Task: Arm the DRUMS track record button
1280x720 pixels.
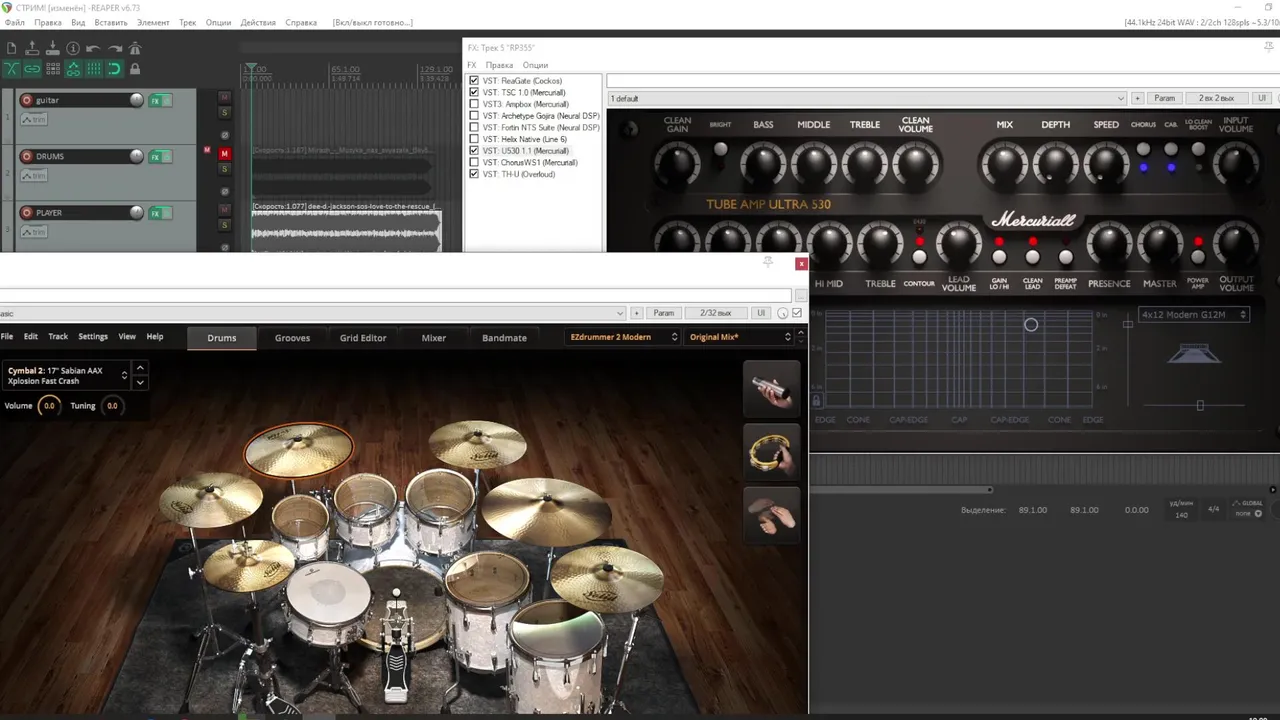Action: pyautogui.click(x=25, y=156)
